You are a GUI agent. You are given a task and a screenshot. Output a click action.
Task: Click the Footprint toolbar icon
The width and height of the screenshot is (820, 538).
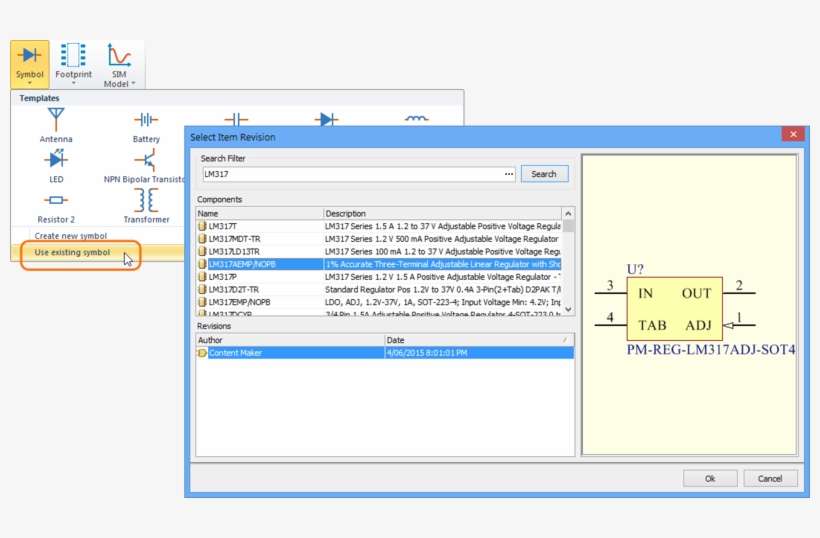(x=73, y=62)
